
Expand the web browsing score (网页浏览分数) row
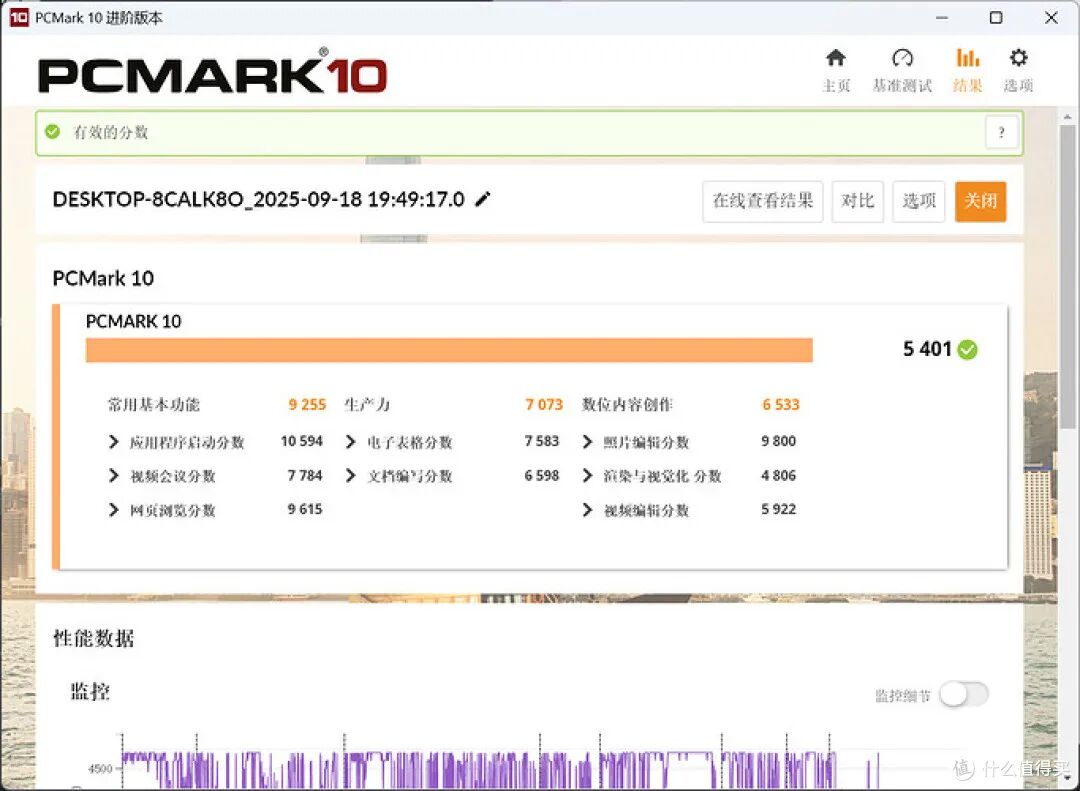[x=113, y=510]
